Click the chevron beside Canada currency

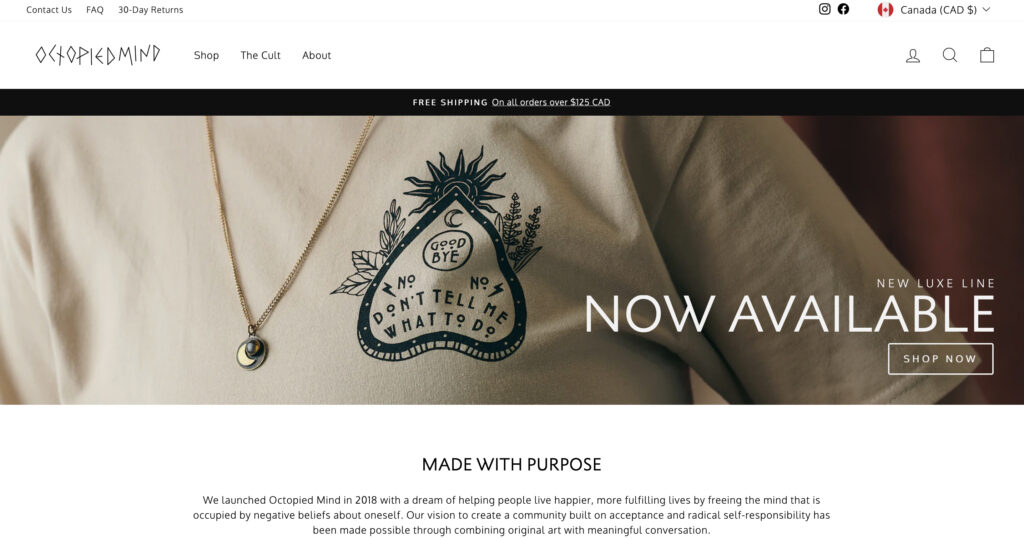[986, 10]
